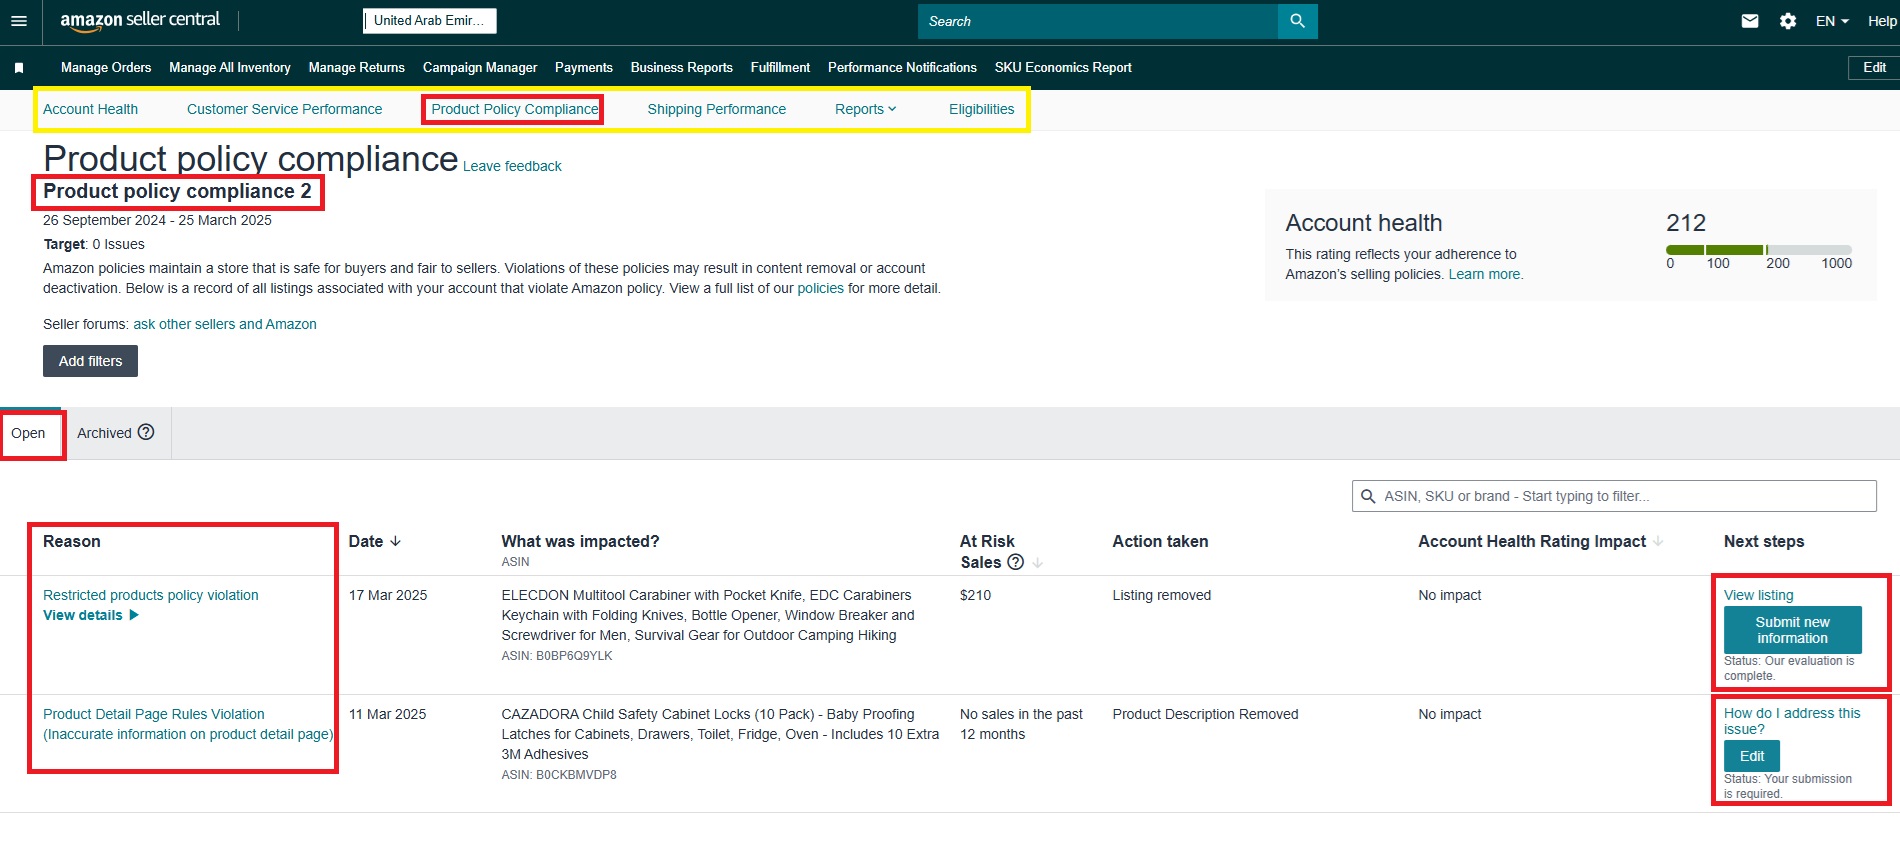Open the policies link in description
The height and width of the screenshot is (860, 1900).
click(820, 288)
